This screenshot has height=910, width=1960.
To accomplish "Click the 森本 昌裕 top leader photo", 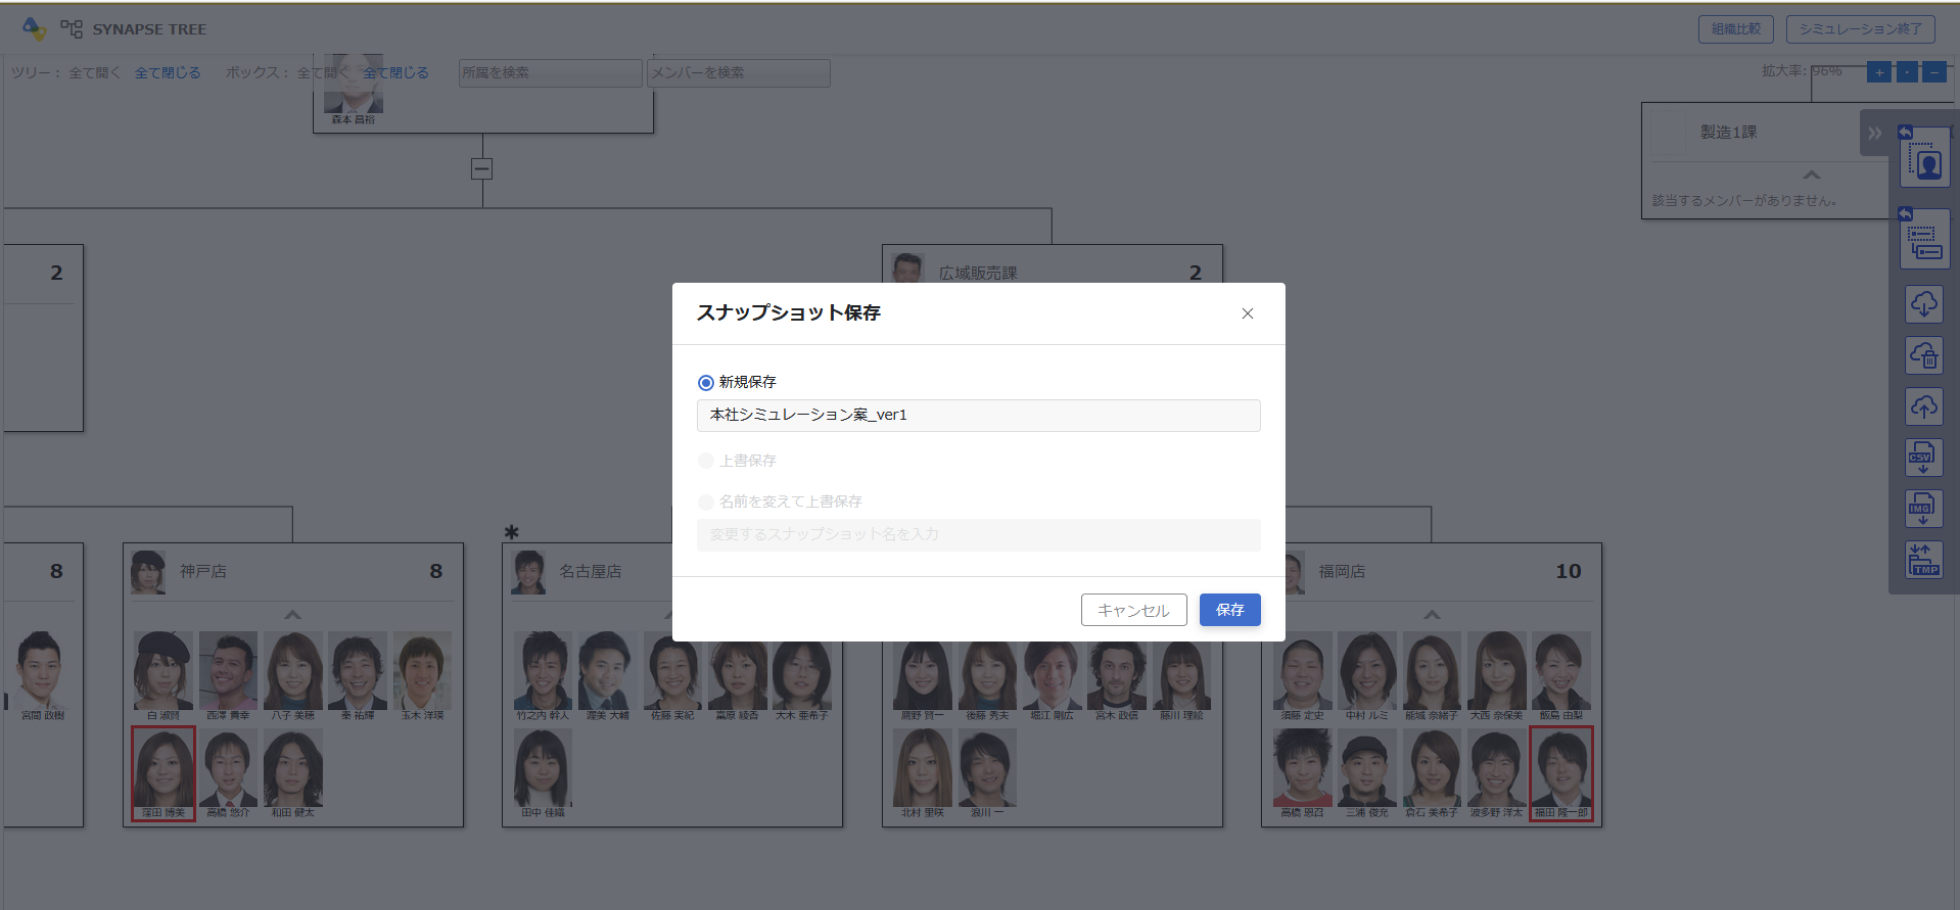I will pyautogui.click(x=353, y=84).
